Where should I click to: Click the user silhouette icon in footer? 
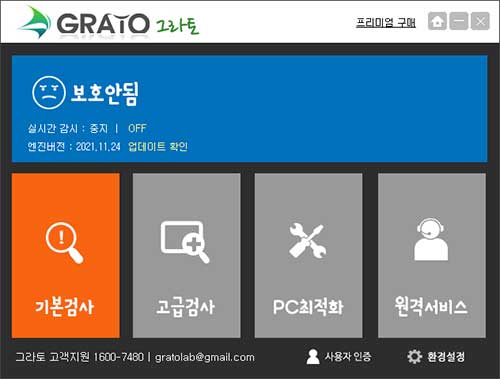coord(313,357)
